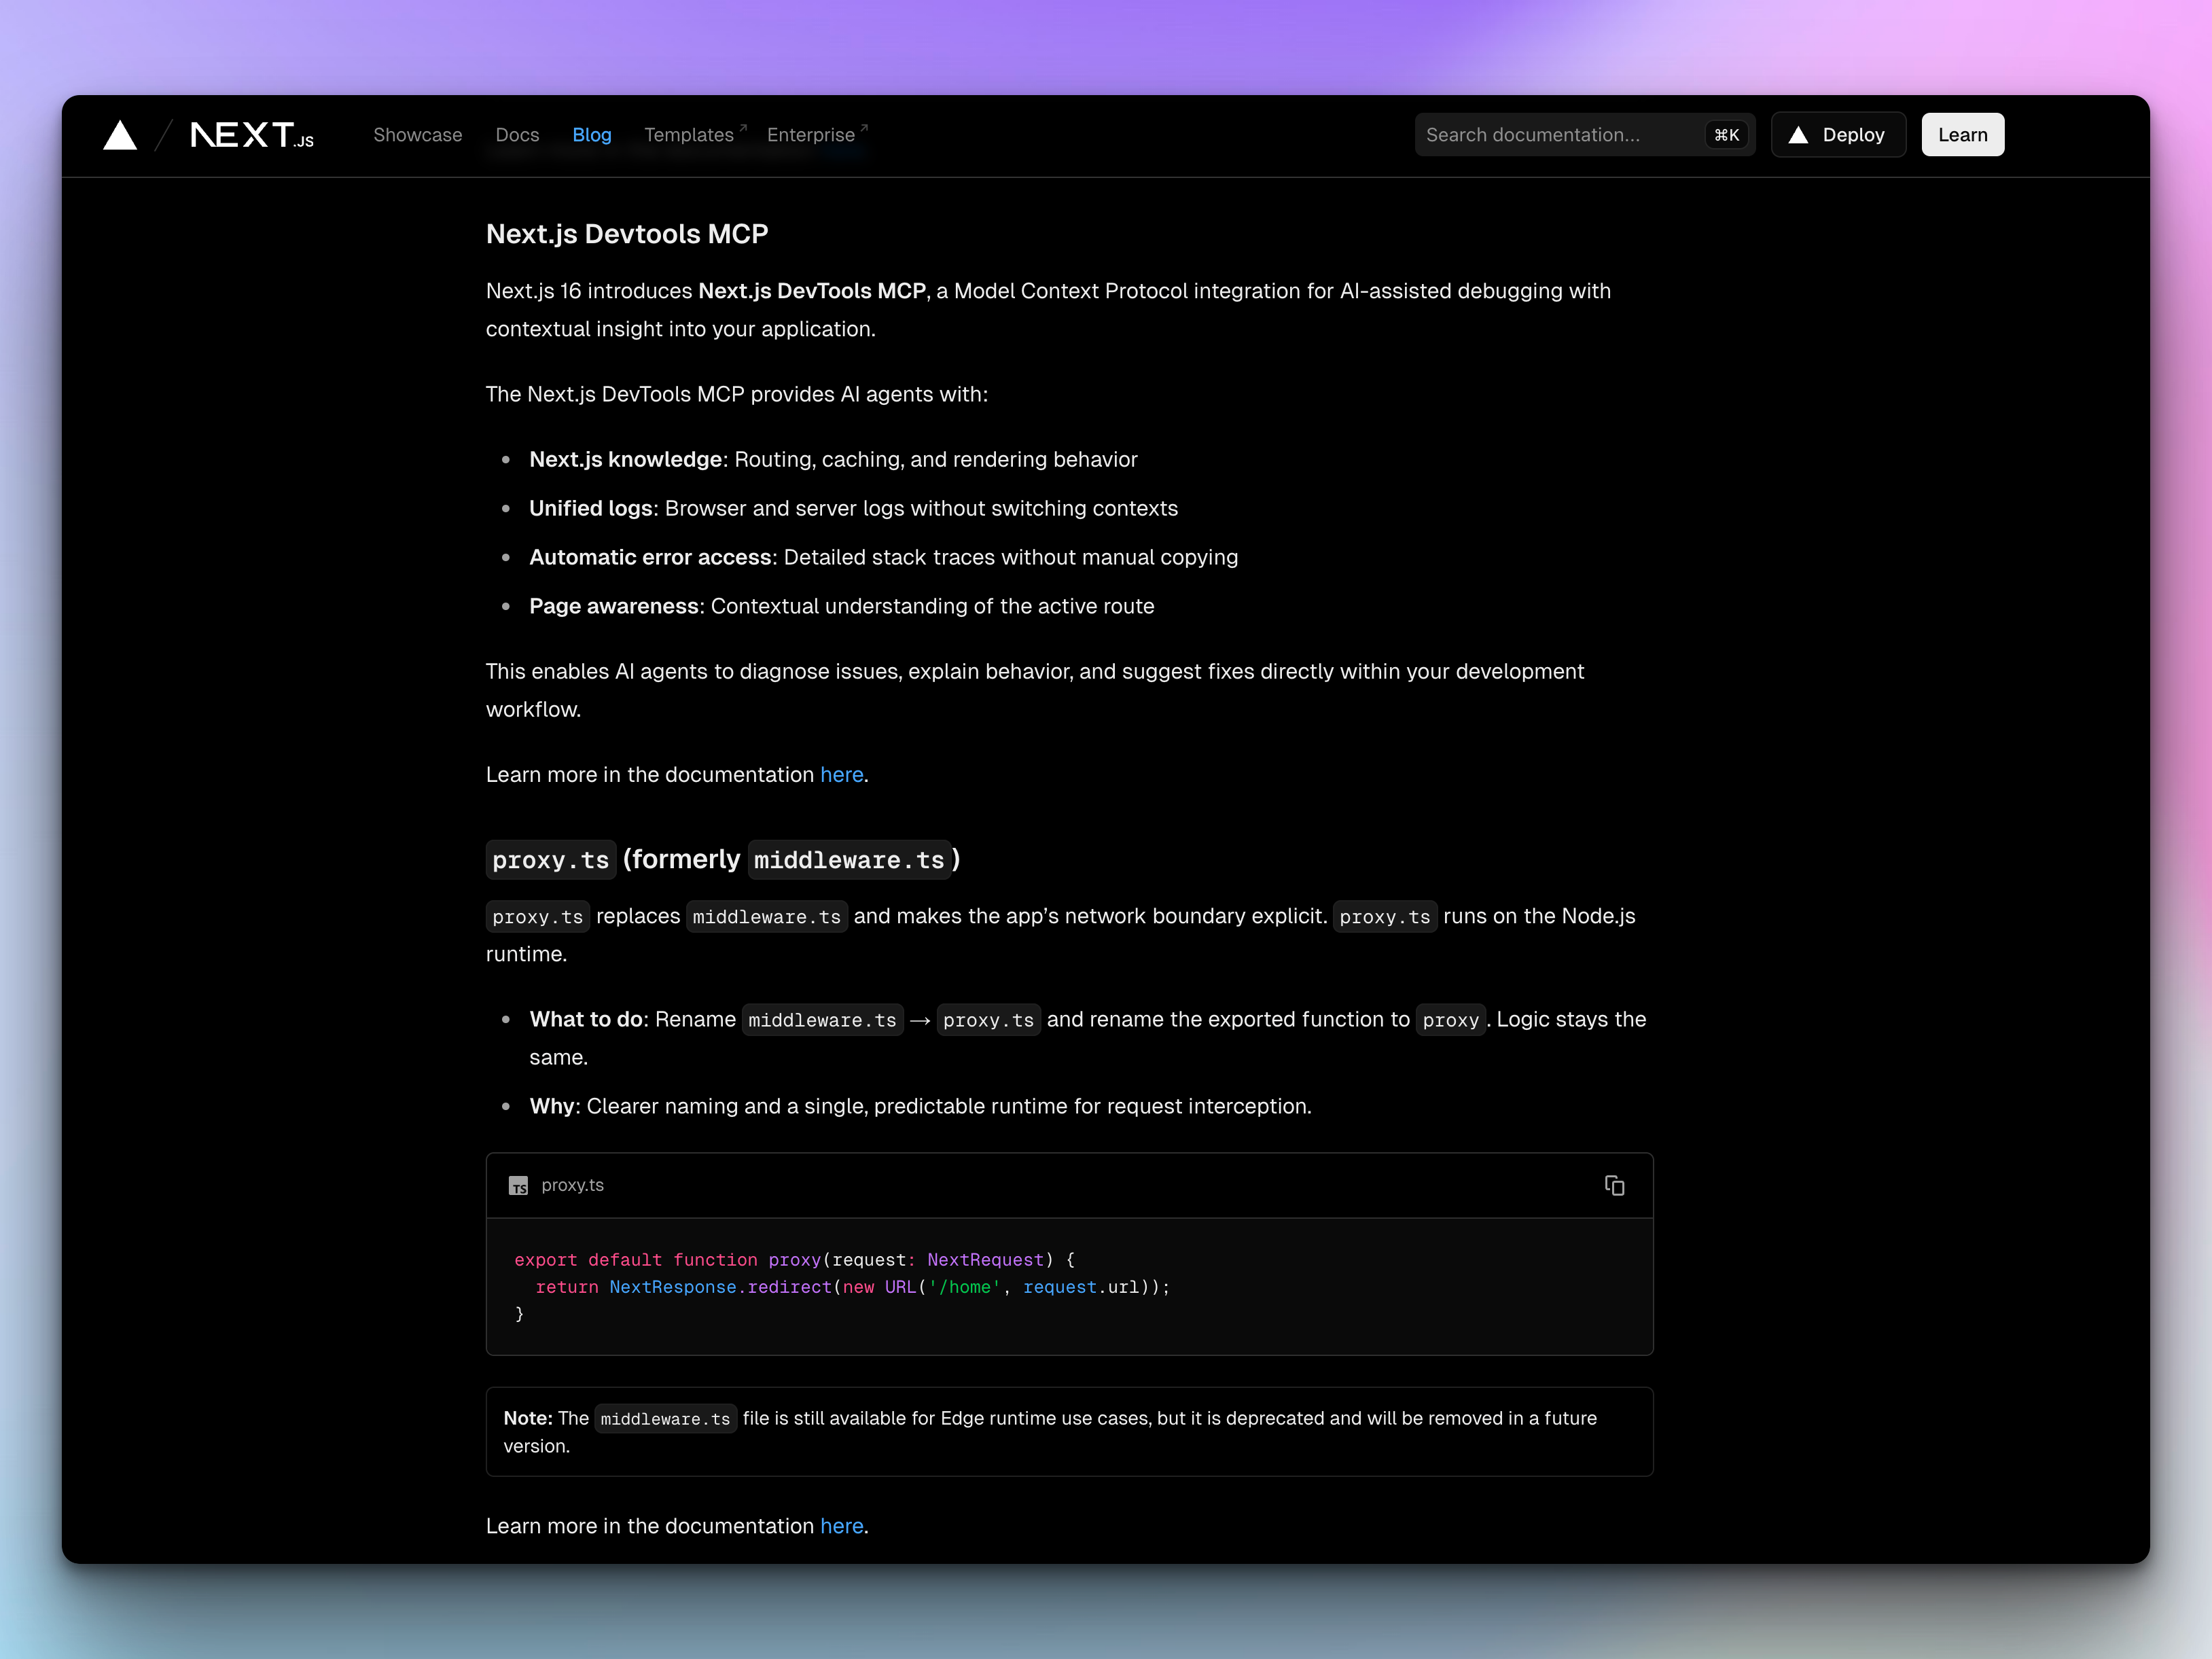Click the TS file icon in the code block header
2212x1659 pixels.
(519, 1186)
